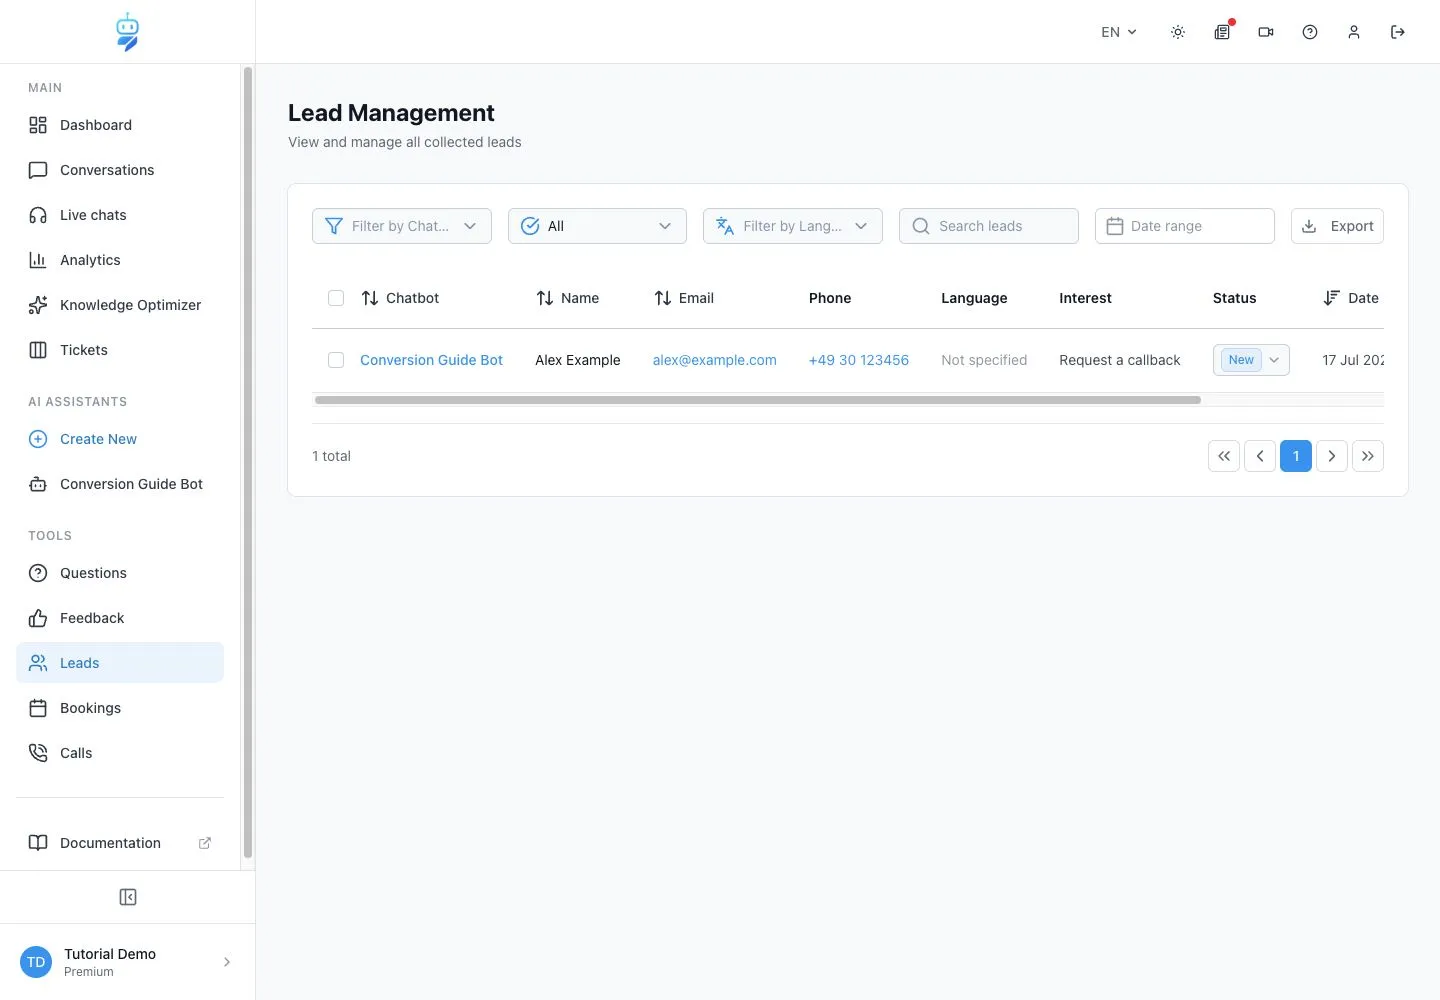Click the alex@example.com email link

pos(714,360)
